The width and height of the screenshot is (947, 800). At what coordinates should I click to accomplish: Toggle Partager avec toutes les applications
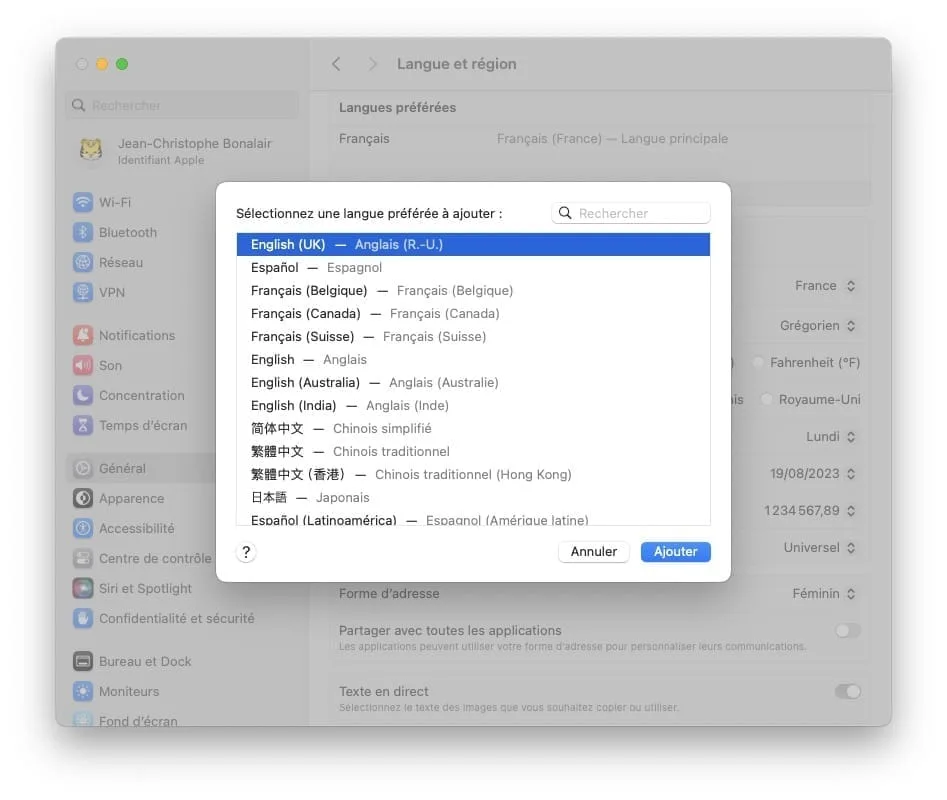[x=847, y=630]
